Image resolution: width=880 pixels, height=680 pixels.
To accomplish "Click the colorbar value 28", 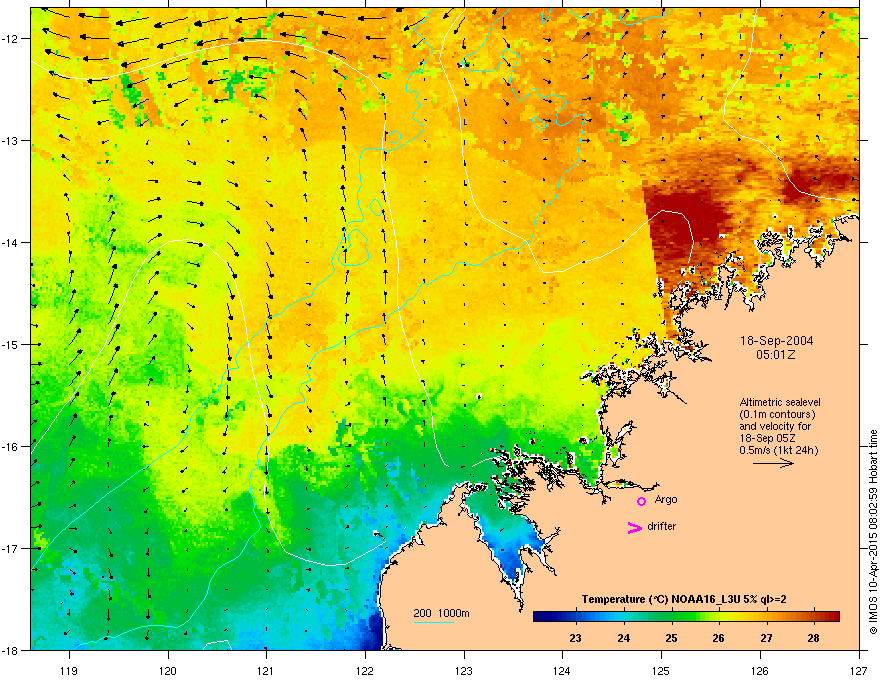I will 813,638.
